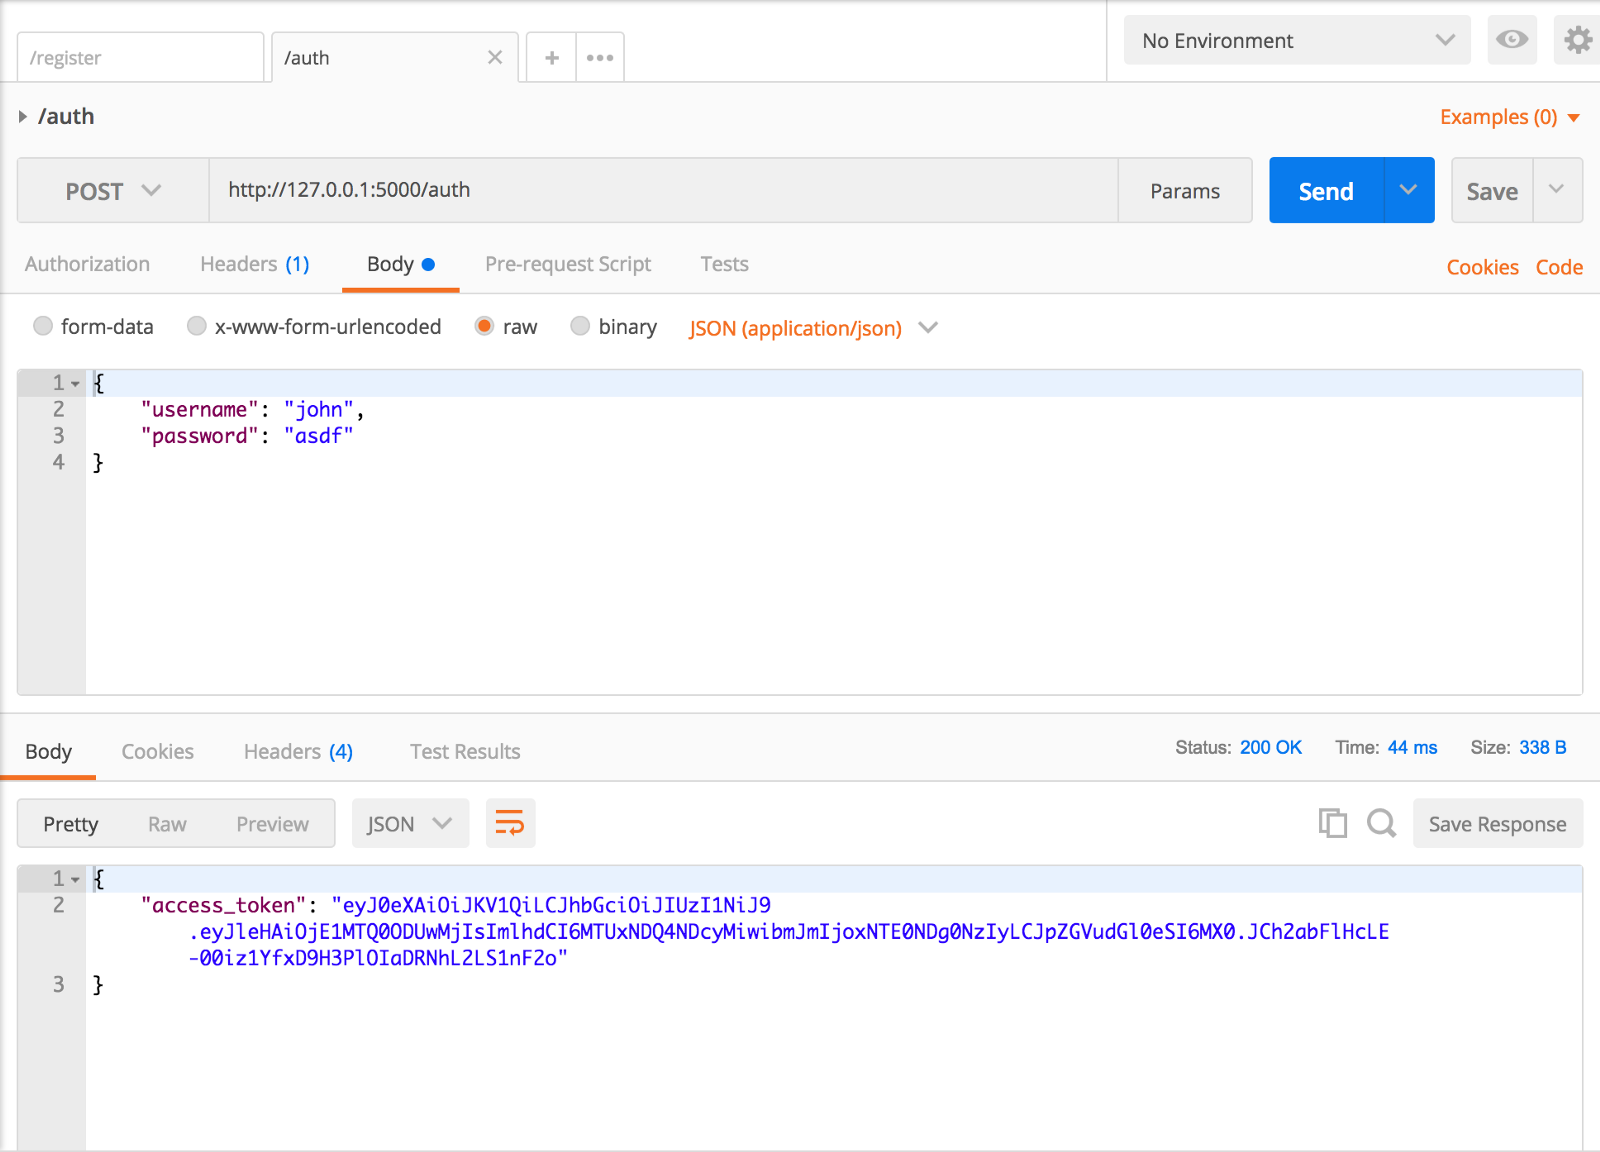Search within the response body
The height and width of the screenshot is (1152, 1600).
coord(1381,824)
